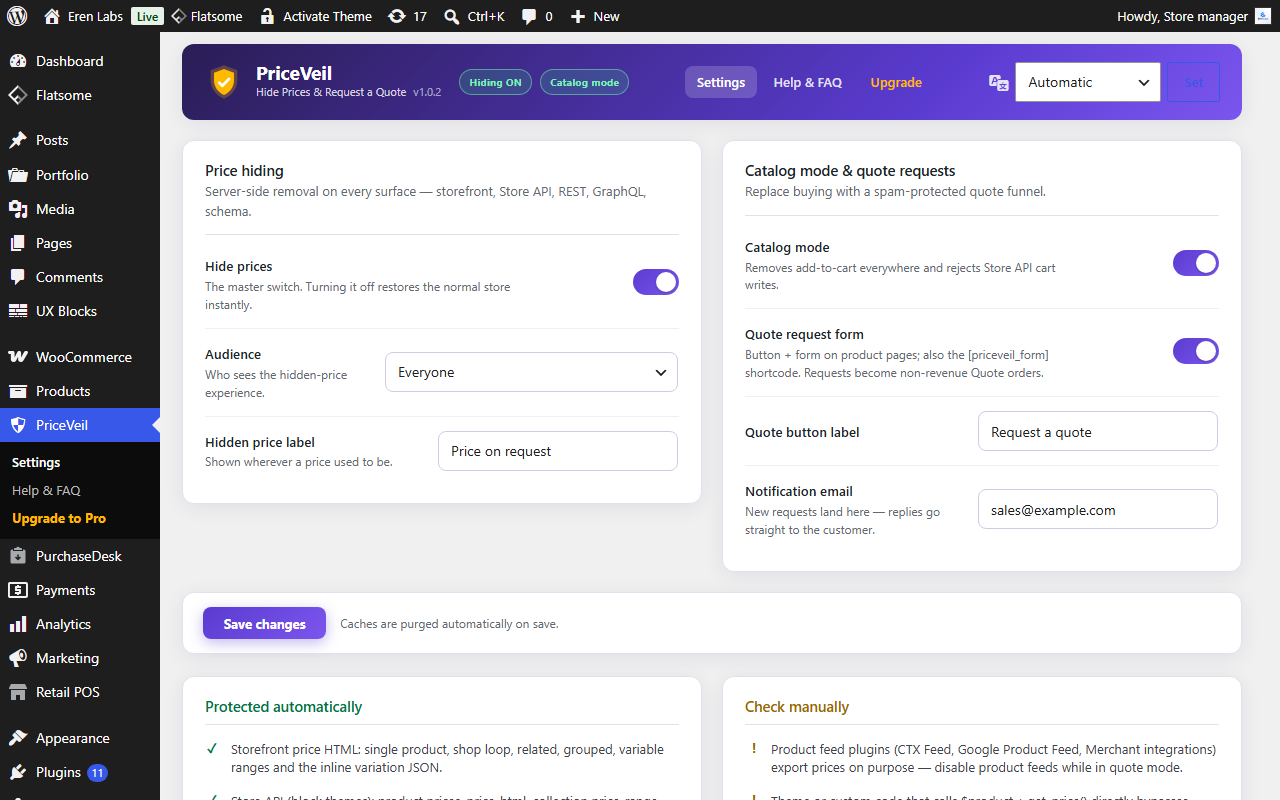Click the PriceVeil shield logo
Viewport: 1280px width, 800px height.
pyautogui.click(x=224, y=82)
